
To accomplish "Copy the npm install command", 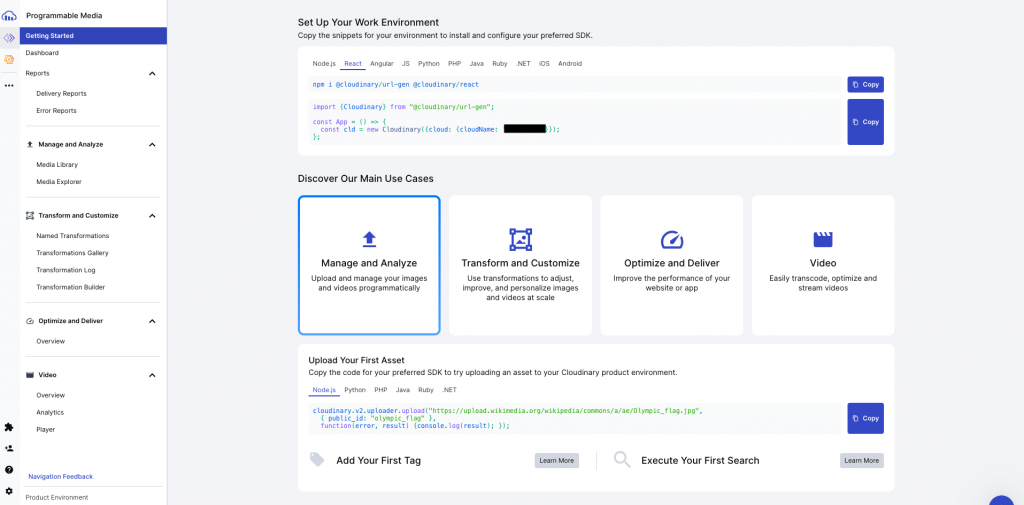I will tap(865, 84).
